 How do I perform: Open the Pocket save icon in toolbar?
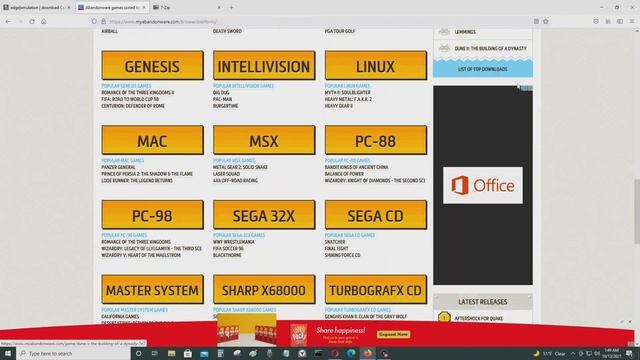pyautogui.click(x=596, y=22)
